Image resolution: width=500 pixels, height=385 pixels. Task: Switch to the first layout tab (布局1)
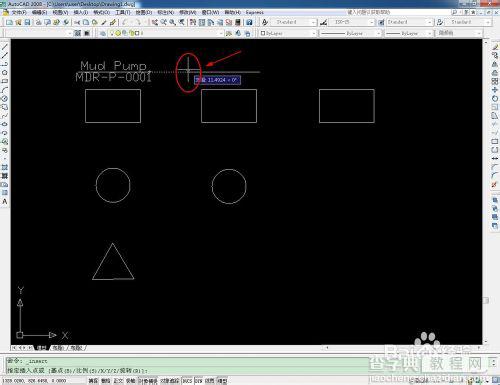click(58, 348)
